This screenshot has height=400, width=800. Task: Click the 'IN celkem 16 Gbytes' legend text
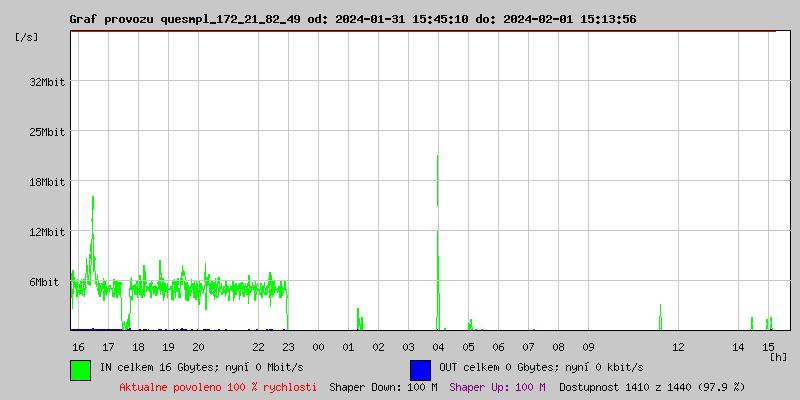pyautogui.click(x=200, y=368)
